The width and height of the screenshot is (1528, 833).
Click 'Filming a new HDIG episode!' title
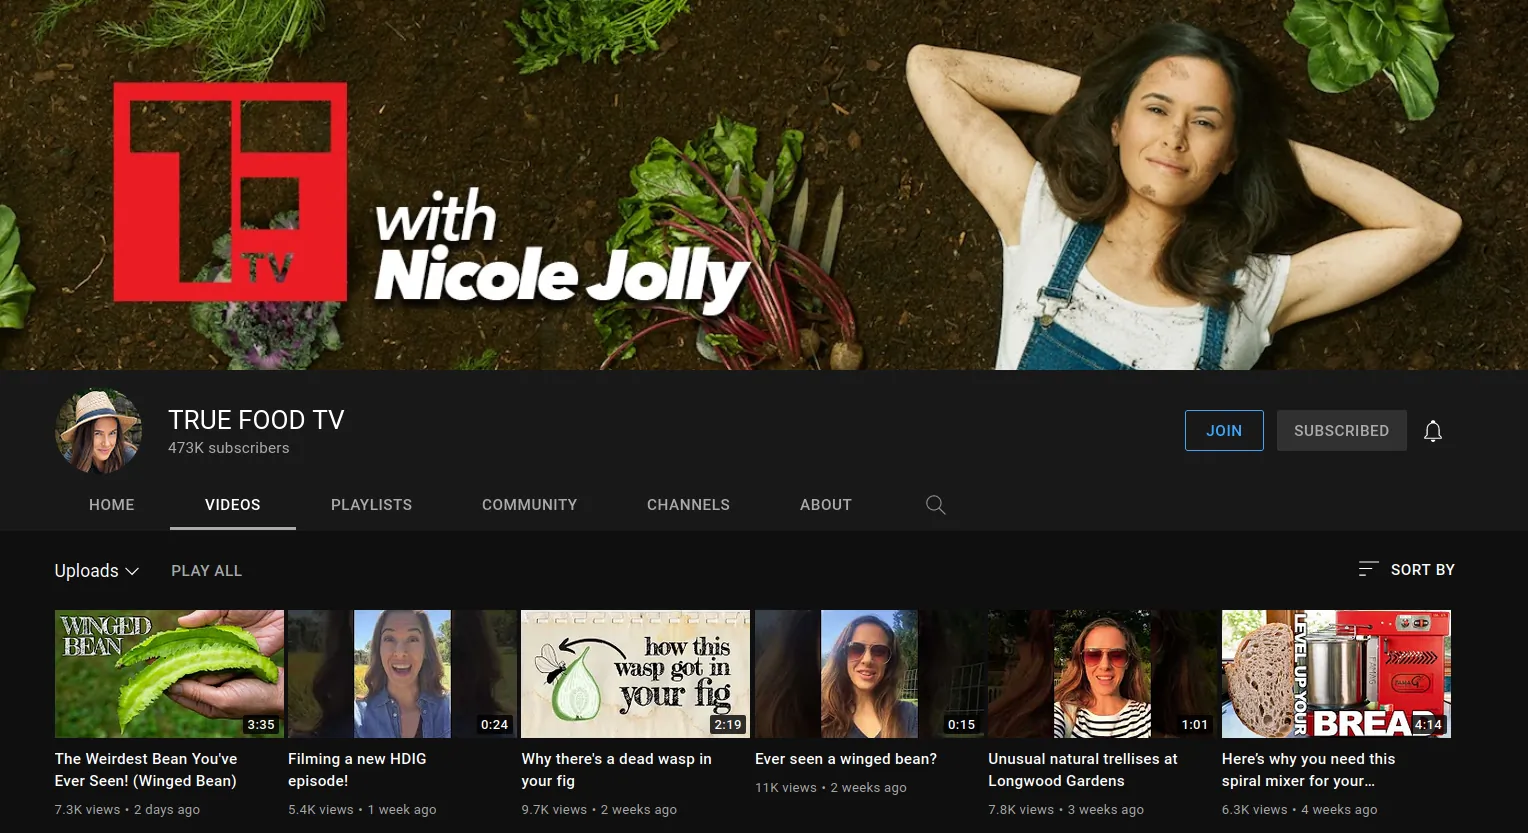[x=357, y=769]
